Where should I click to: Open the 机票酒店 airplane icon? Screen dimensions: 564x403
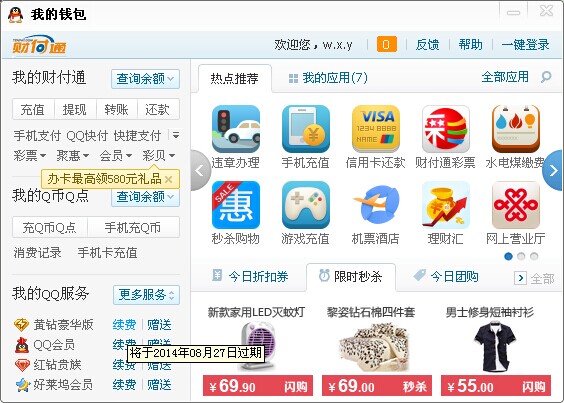[376, 205]
